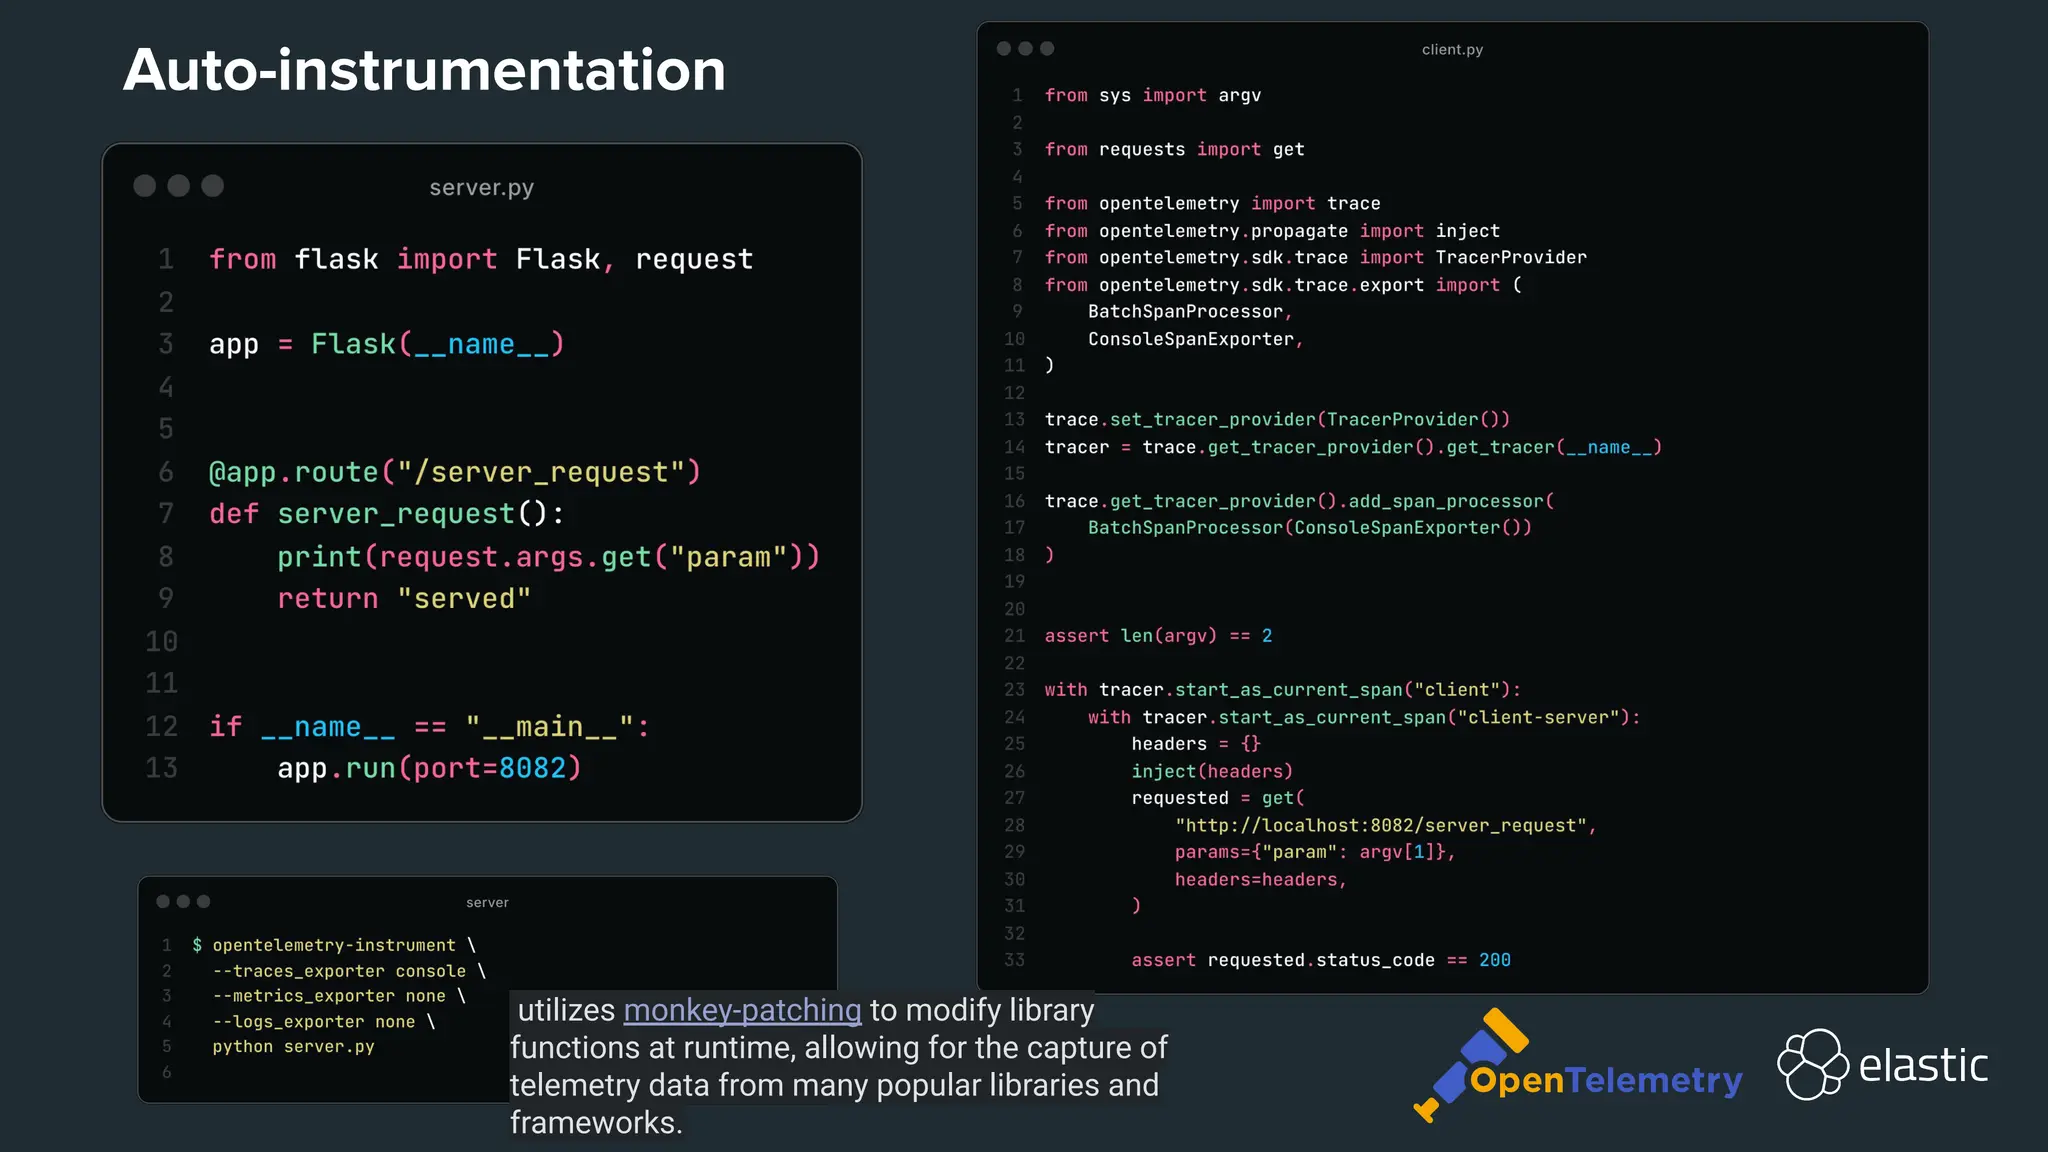The image size is (2048, 1152).
Task: Click the first gray dot in server.py window
Action: click(x=145, y=186)
